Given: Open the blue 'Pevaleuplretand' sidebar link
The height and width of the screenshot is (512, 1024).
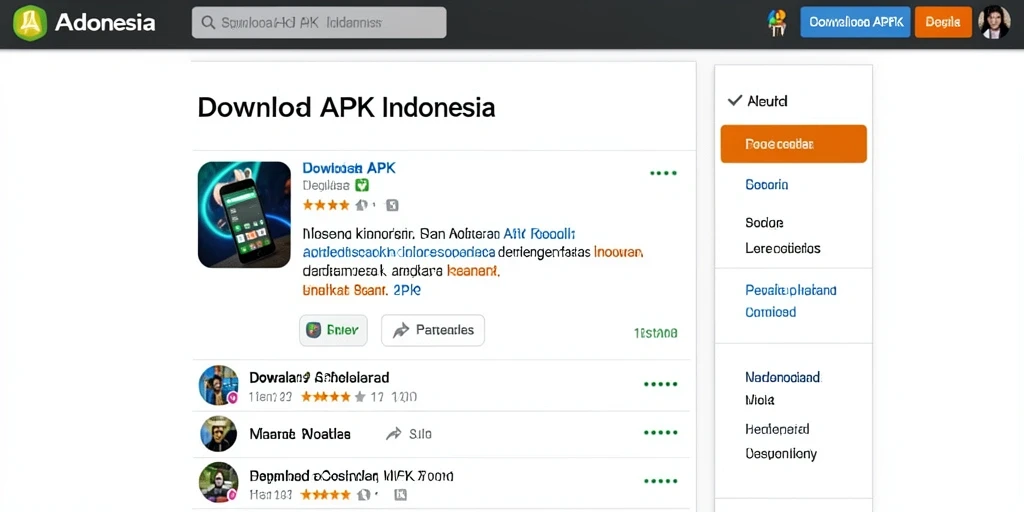Looking at the screenshot, I should point(791,290).
